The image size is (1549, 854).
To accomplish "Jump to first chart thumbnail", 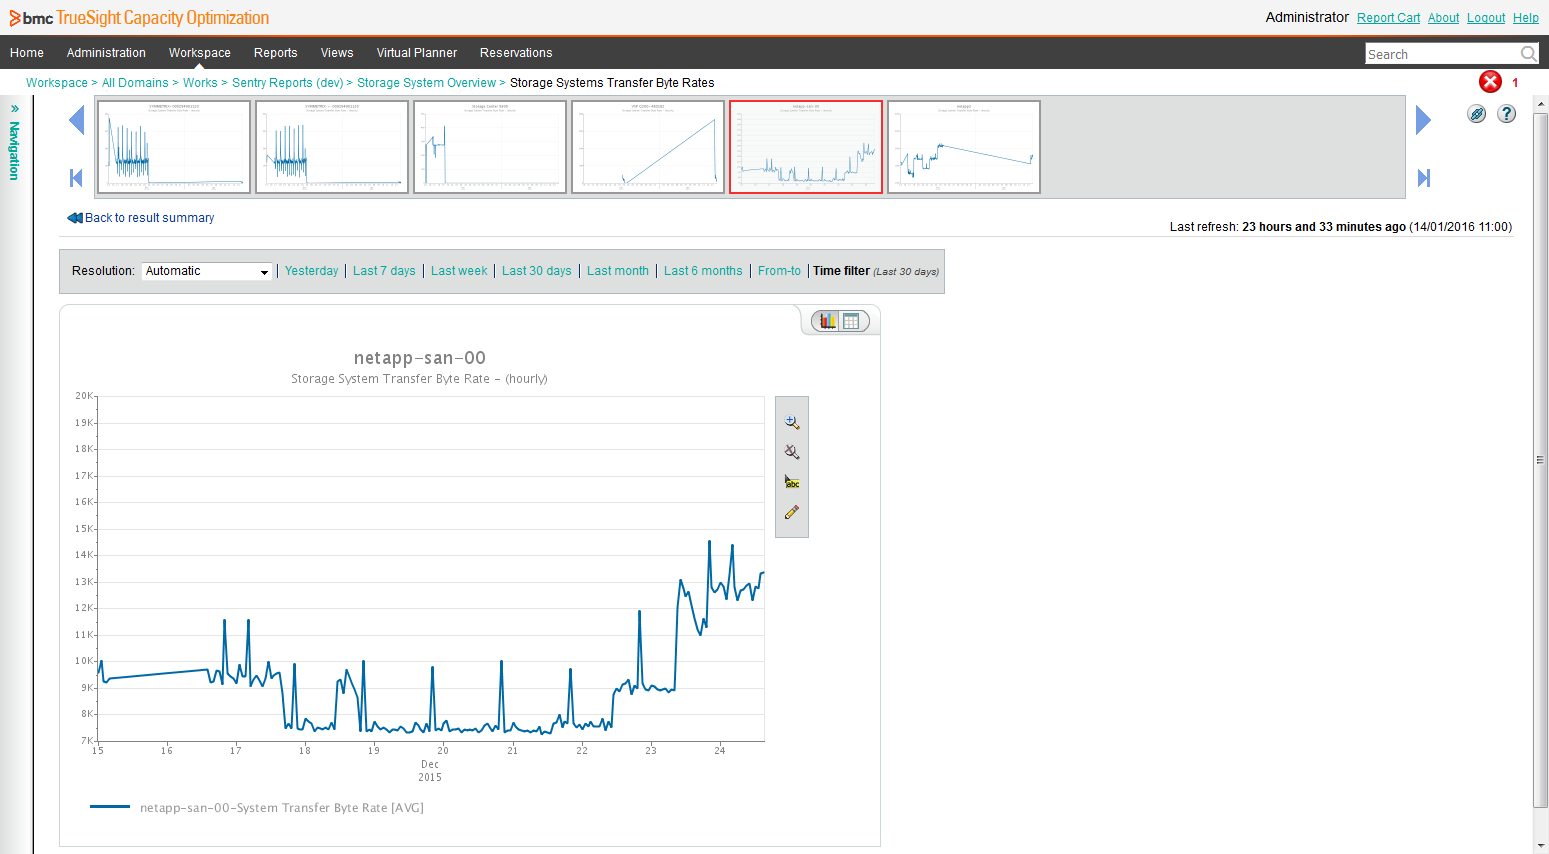I will (76, 178).
